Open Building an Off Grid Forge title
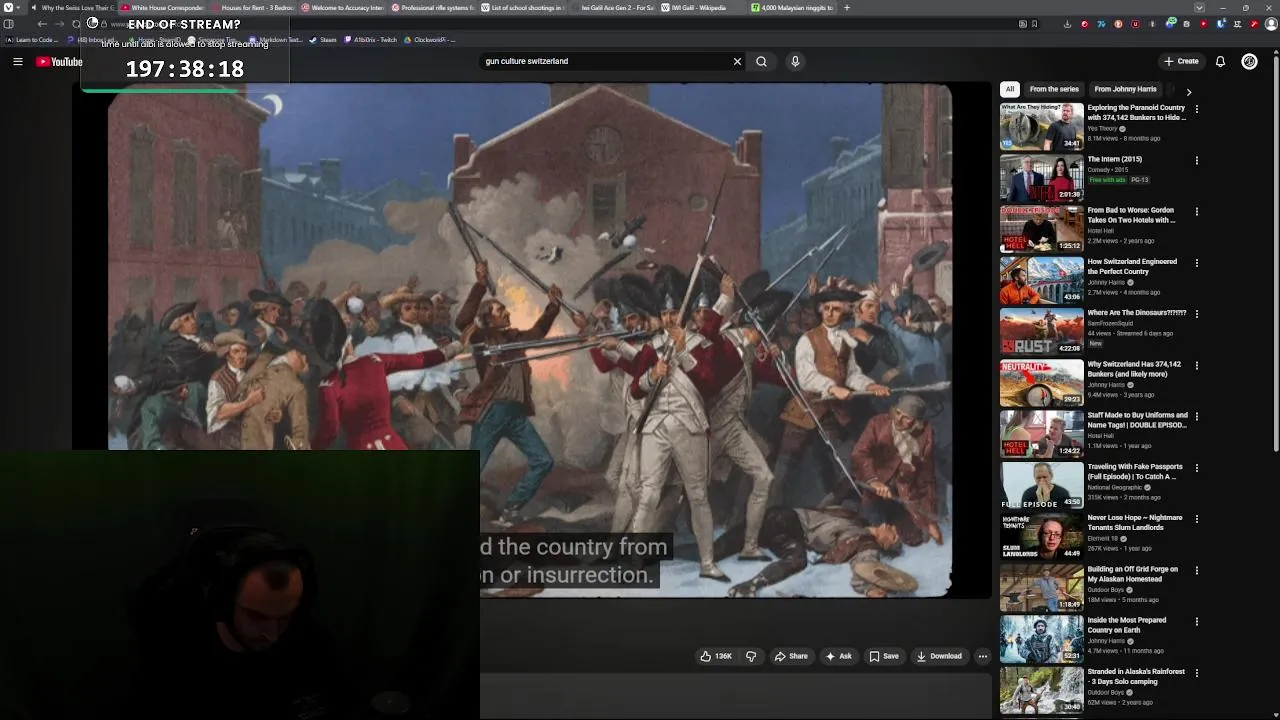Image resolution: width=1280 pixels, height=720 pixels. click(1132, 574)
